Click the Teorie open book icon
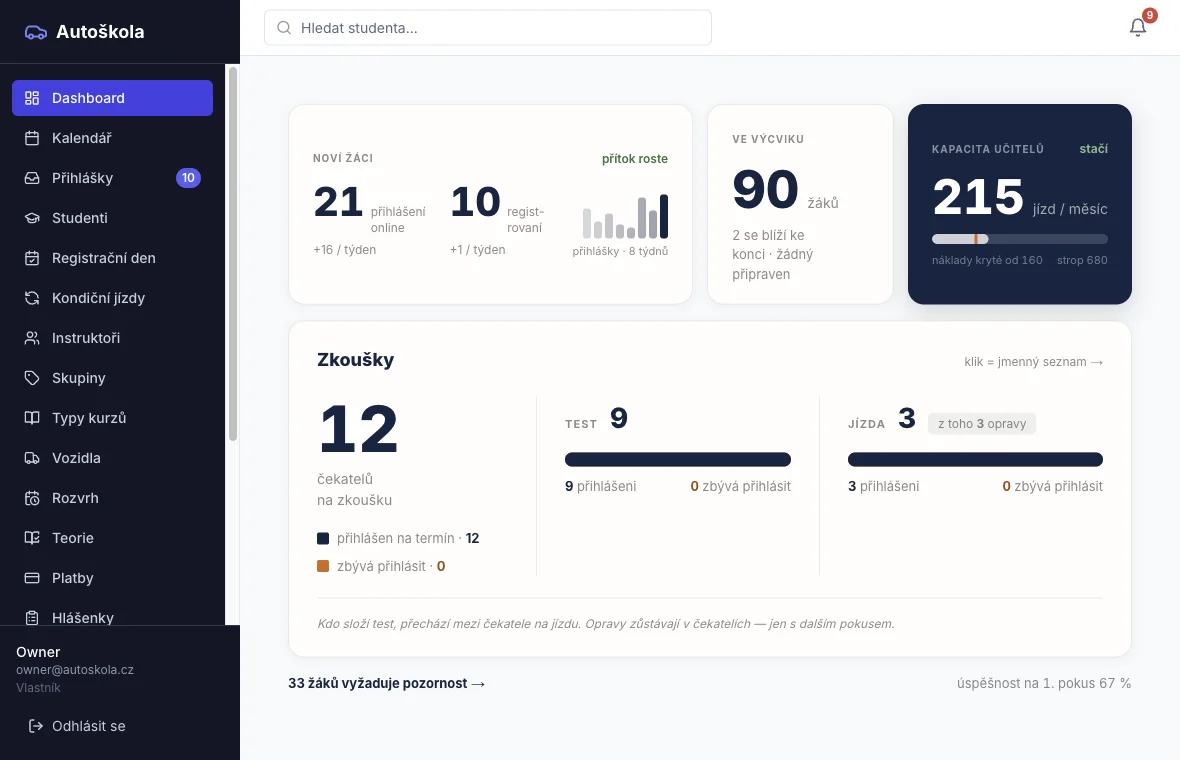 [32, 538]
